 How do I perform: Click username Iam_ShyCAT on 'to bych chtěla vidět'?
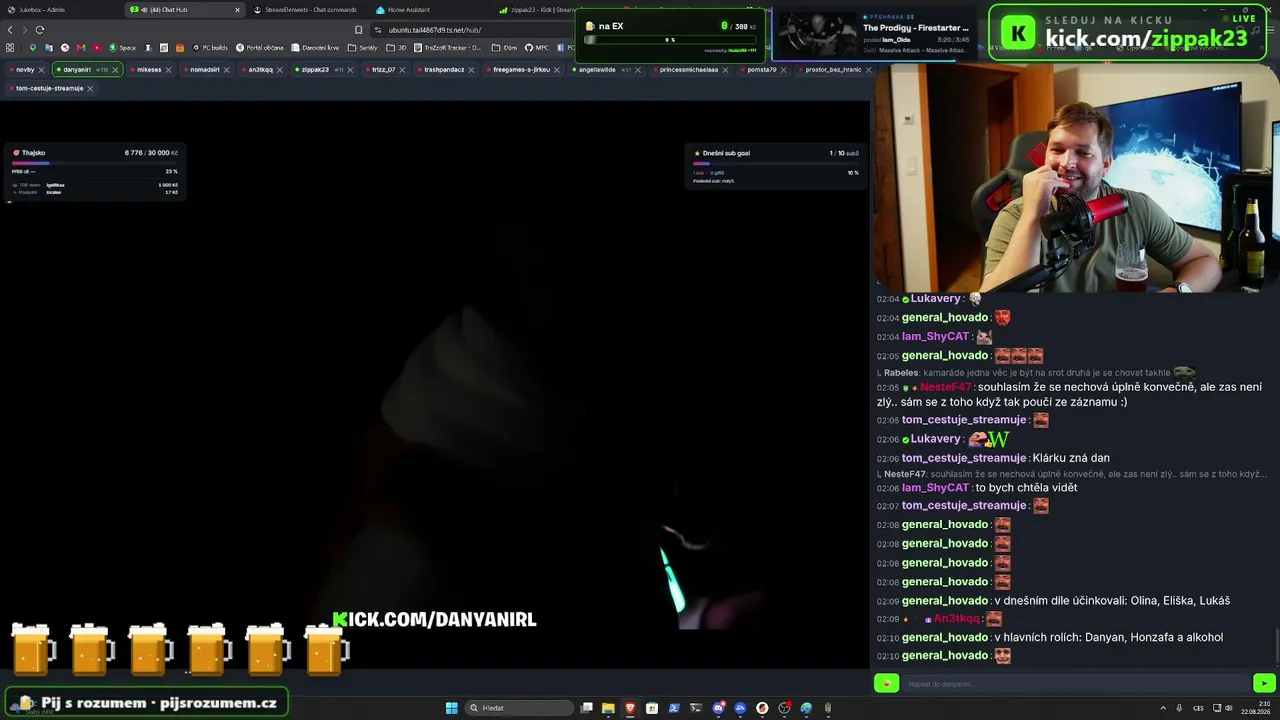[936, 488]
